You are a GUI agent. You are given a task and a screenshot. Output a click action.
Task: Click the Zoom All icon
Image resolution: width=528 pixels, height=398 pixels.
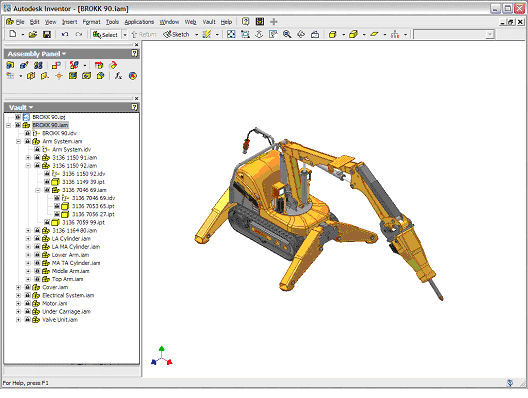pyautogui.click(x=231, y=34)
